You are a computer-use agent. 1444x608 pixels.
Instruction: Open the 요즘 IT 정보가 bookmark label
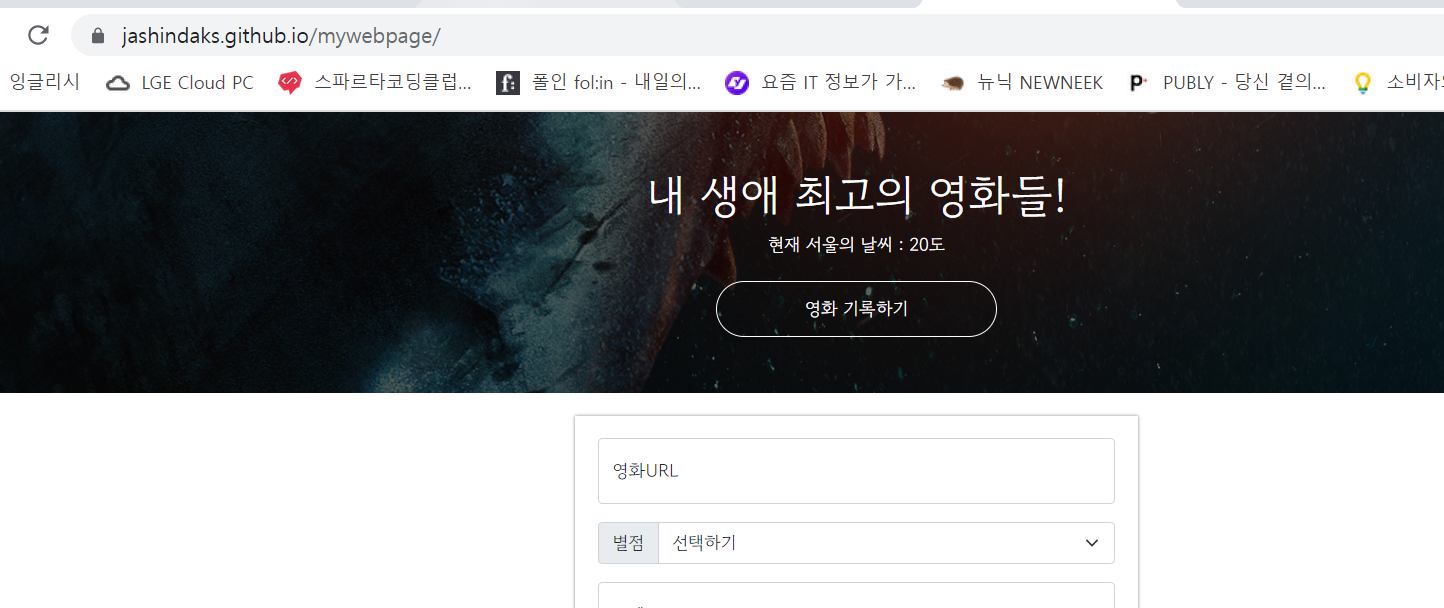point(838,83)
